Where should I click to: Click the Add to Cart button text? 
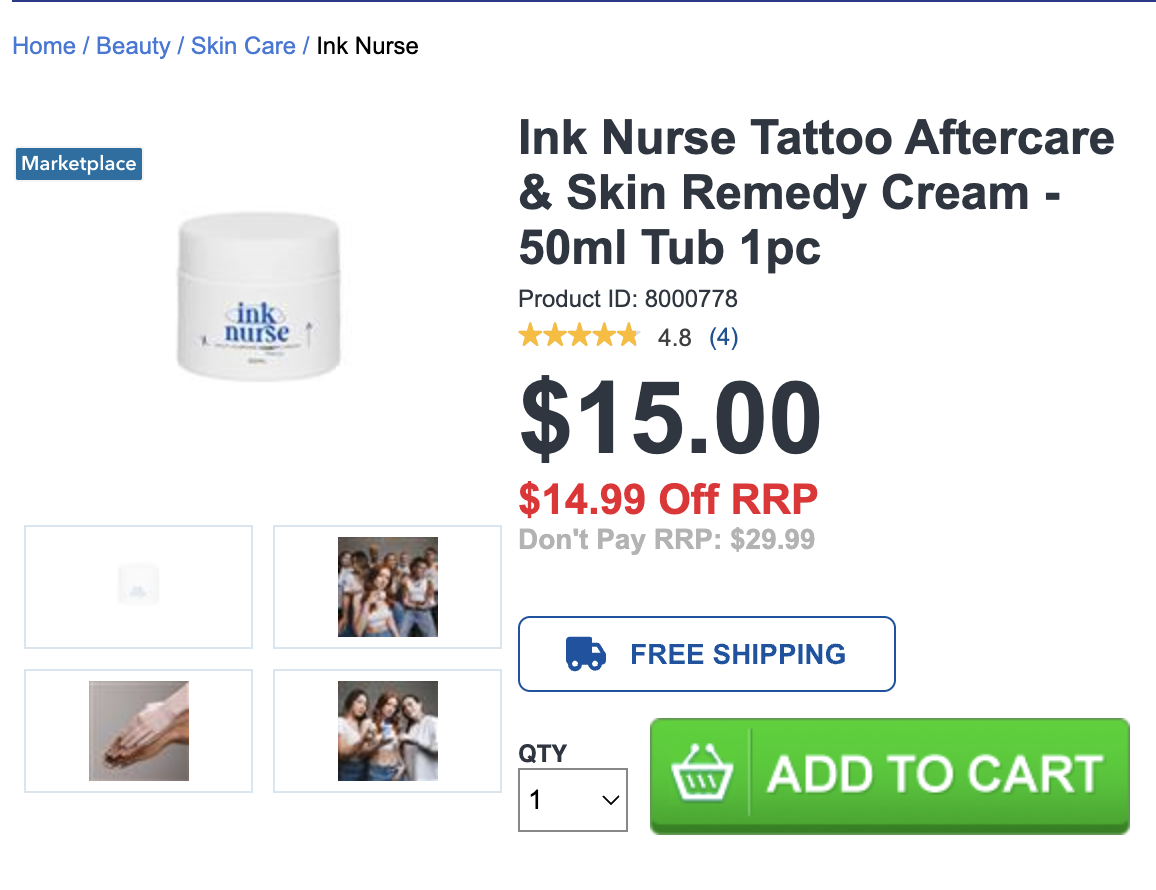[x=935, y=774]
